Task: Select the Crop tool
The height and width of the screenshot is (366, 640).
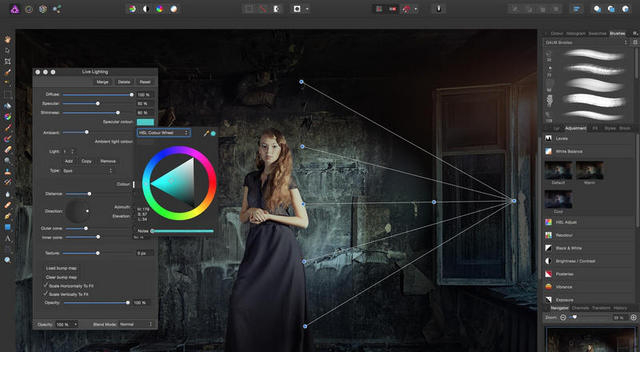Action: click(7, 61)
